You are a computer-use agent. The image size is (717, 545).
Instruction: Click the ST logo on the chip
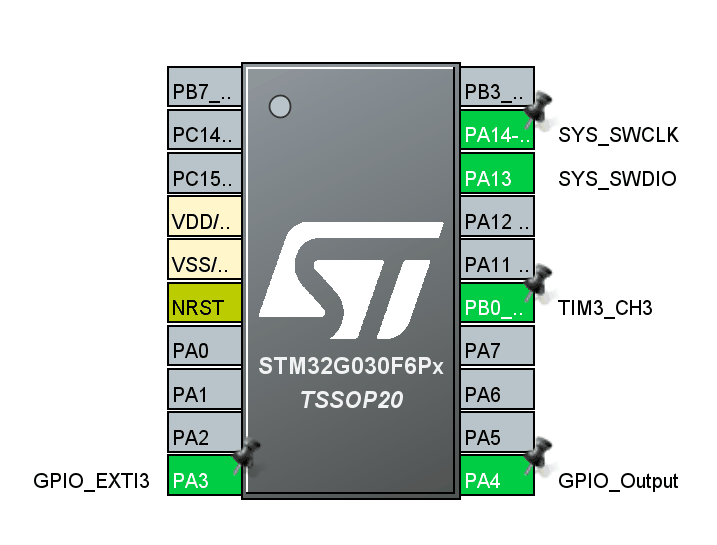point(351,280)
